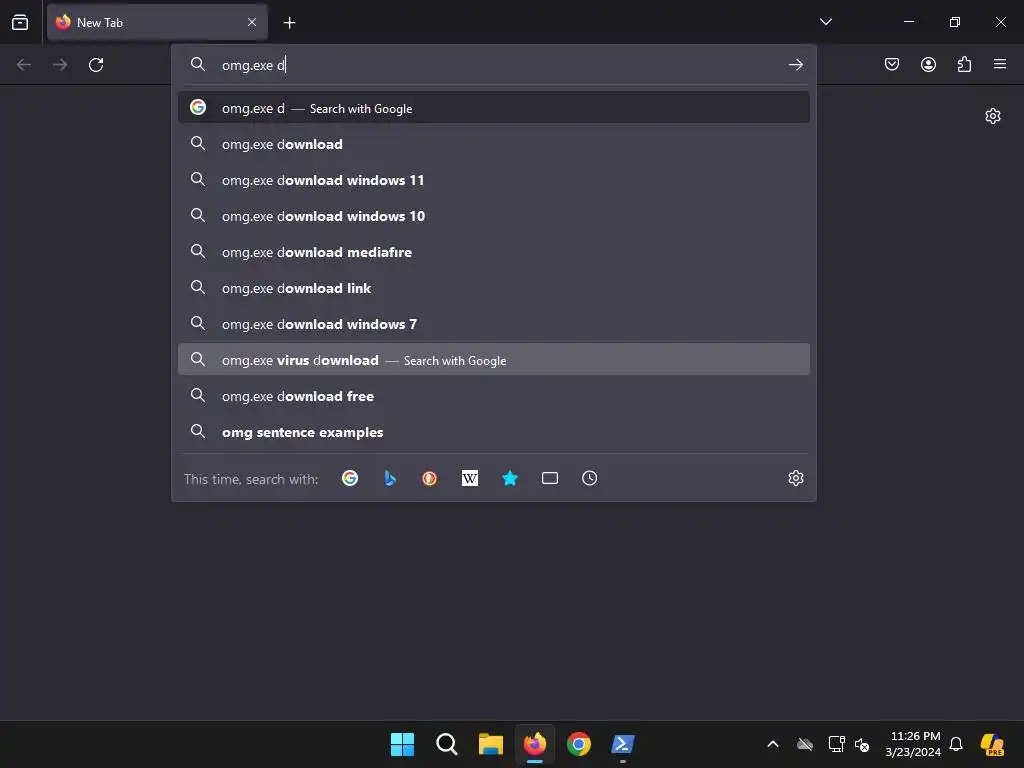
Task: Open a new tab with the plus button
Action: 289,23
